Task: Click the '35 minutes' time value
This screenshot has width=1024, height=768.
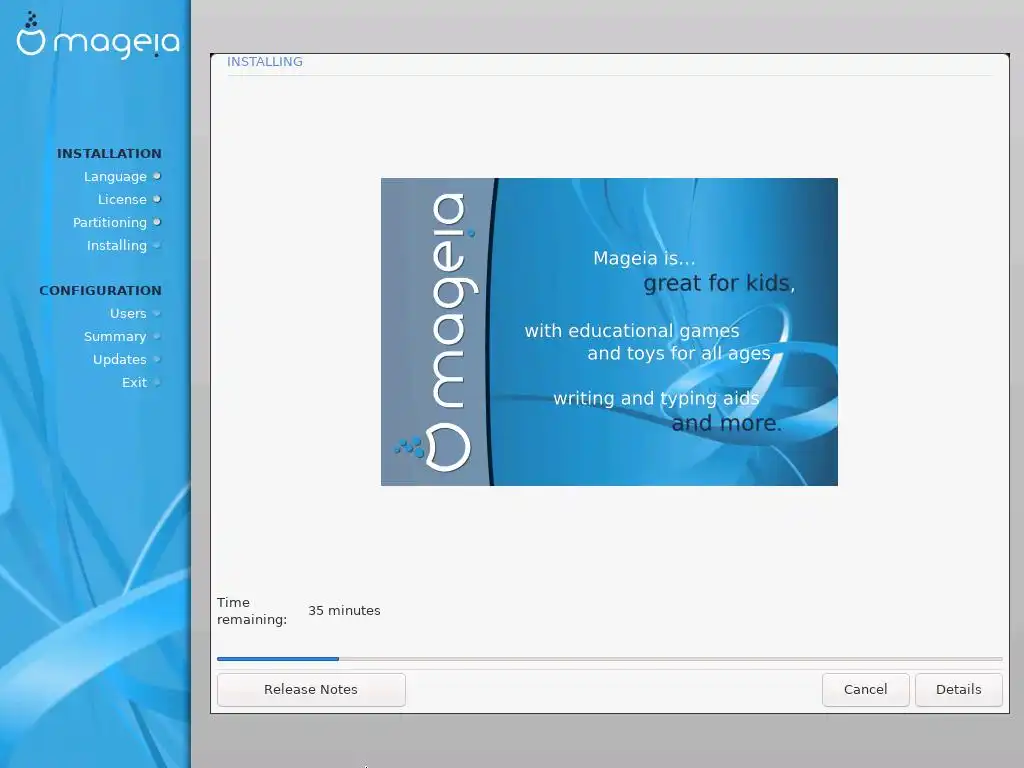Action: tap(344, 611)
